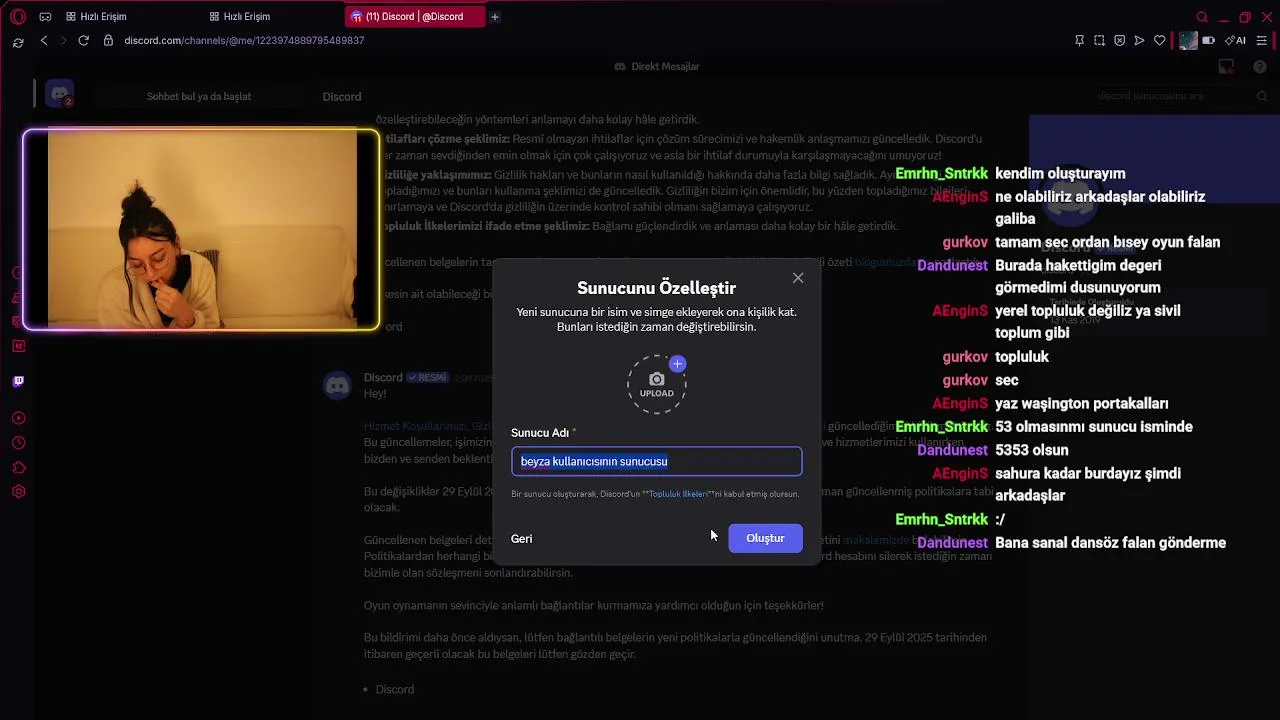Open the M icon in Opera sidebar
This screenshot has height=720, width=1280.
pos(18,346)
